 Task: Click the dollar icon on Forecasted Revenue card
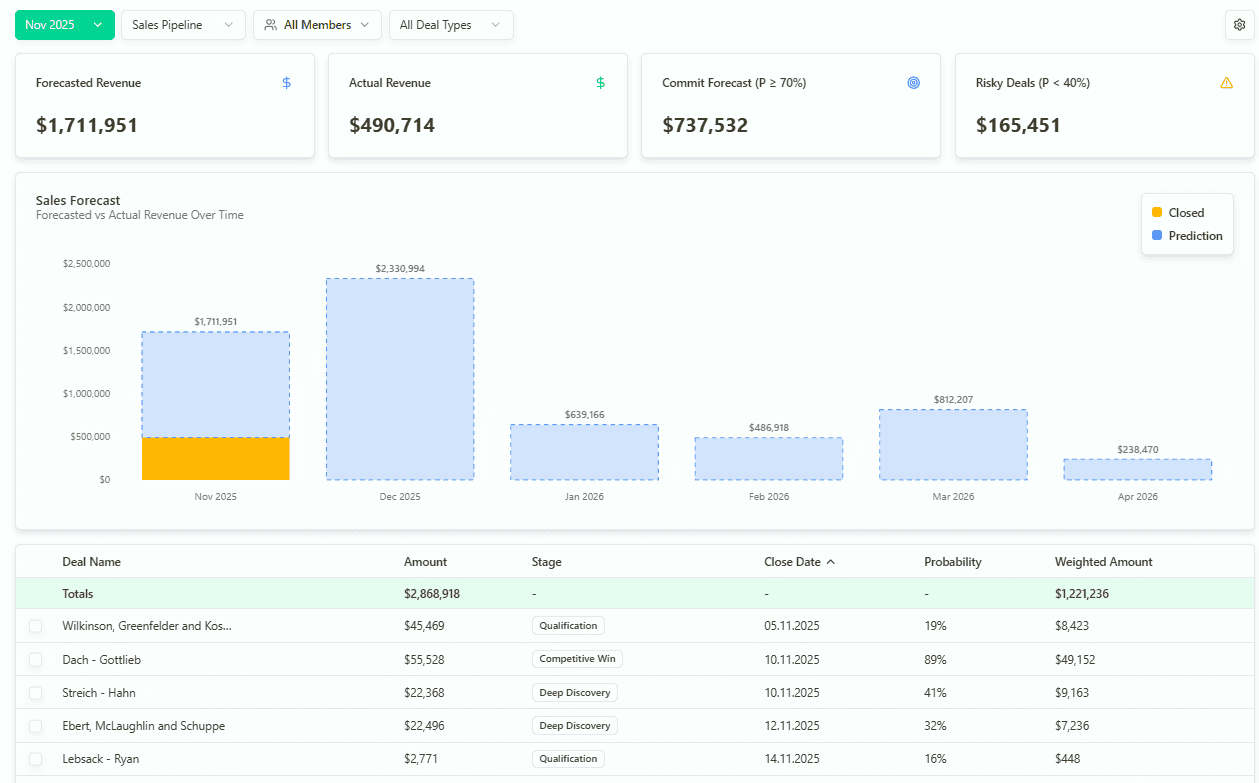click(x=286, y=83)
